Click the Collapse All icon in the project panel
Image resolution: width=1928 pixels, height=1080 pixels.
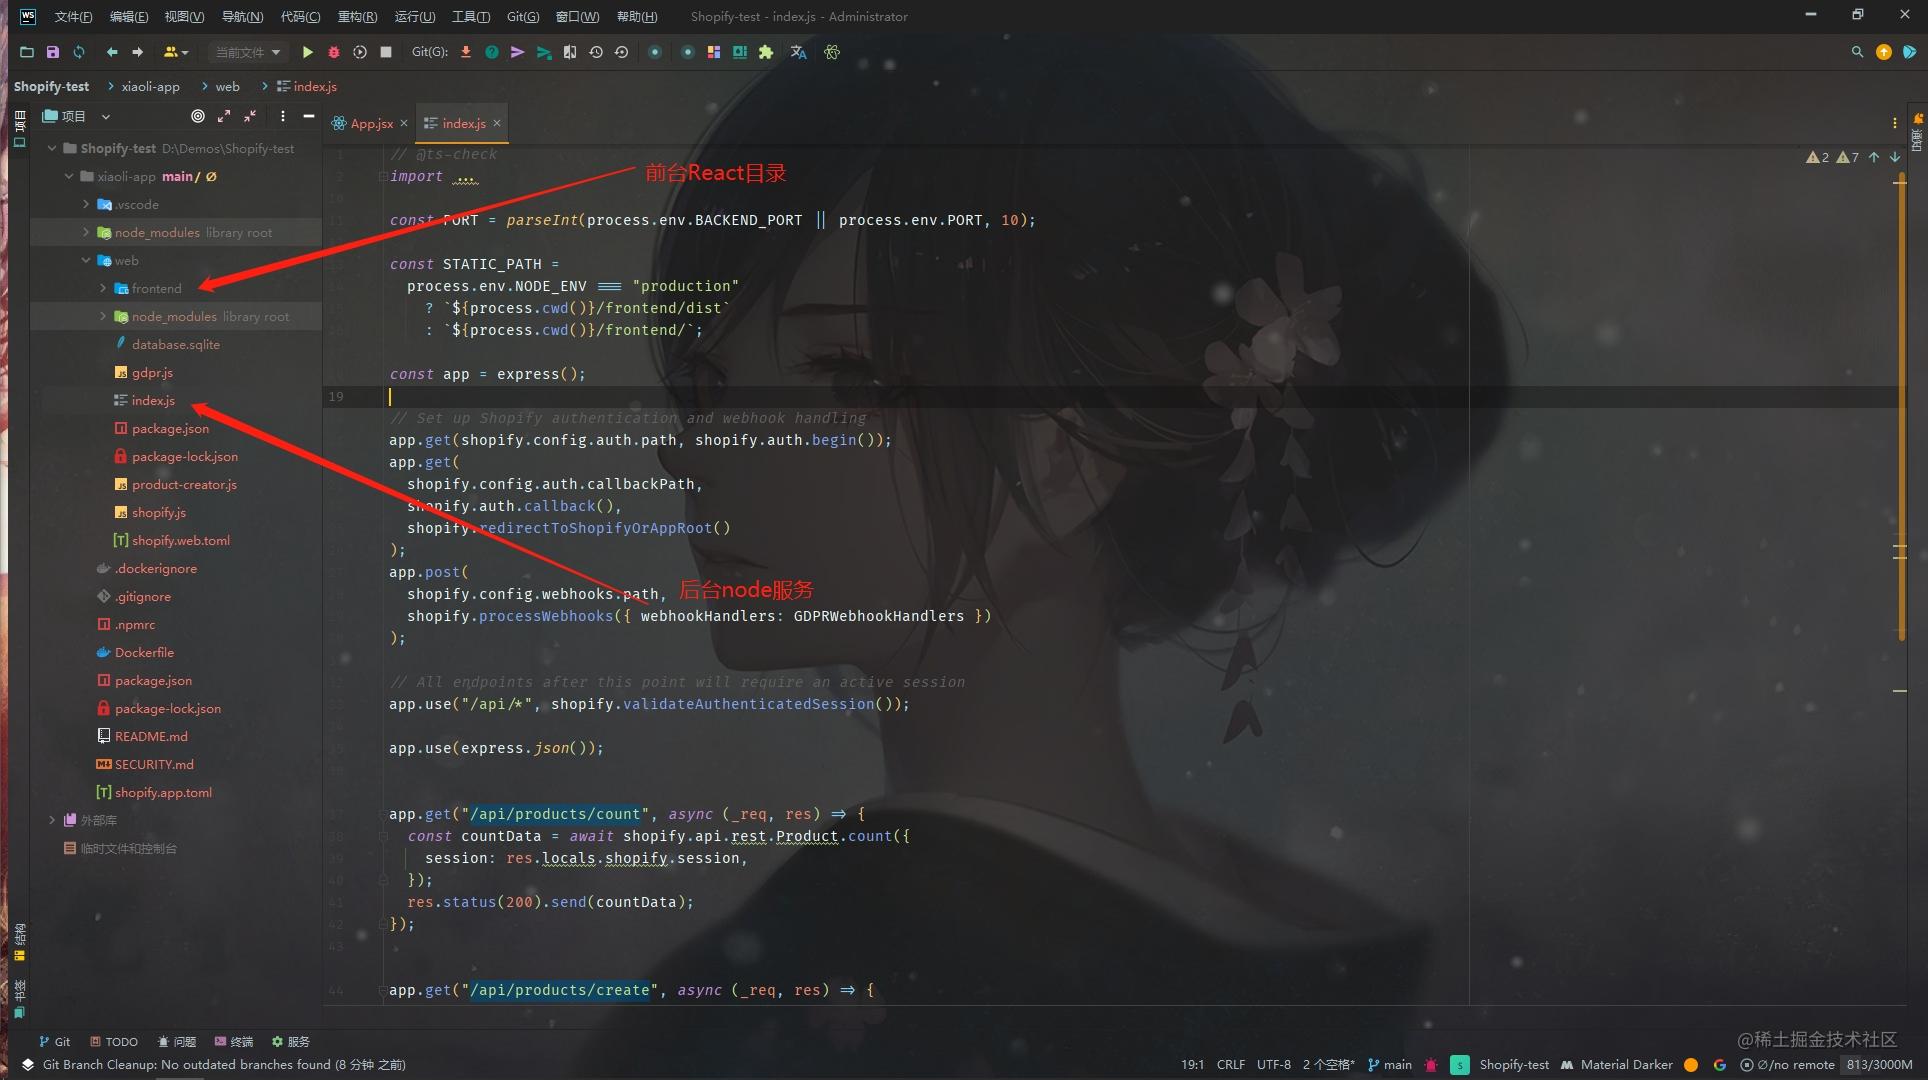tap(250, 116)
